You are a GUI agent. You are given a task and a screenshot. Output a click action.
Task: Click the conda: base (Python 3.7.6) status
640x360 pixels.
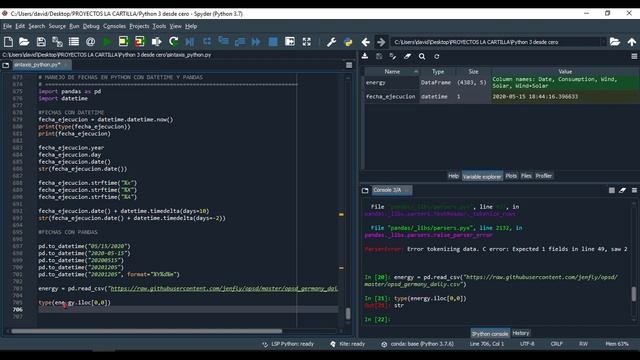coord(418,344)
